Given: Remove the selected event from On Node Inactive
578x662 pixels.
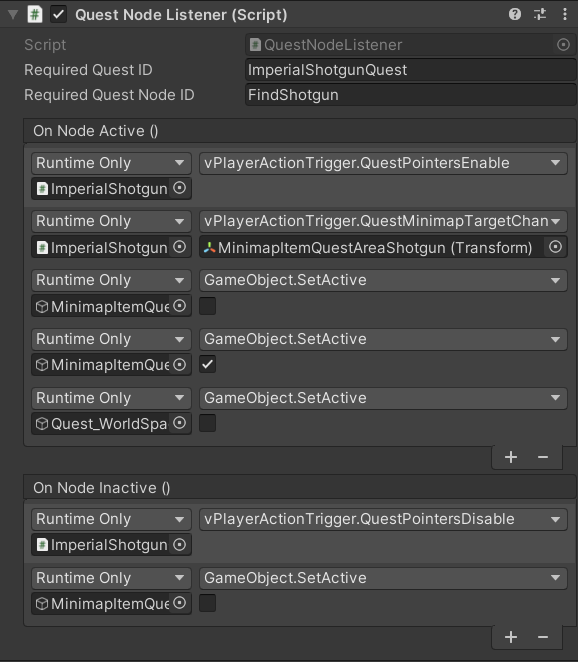Looking at the screenshot, I should point(543,637).
